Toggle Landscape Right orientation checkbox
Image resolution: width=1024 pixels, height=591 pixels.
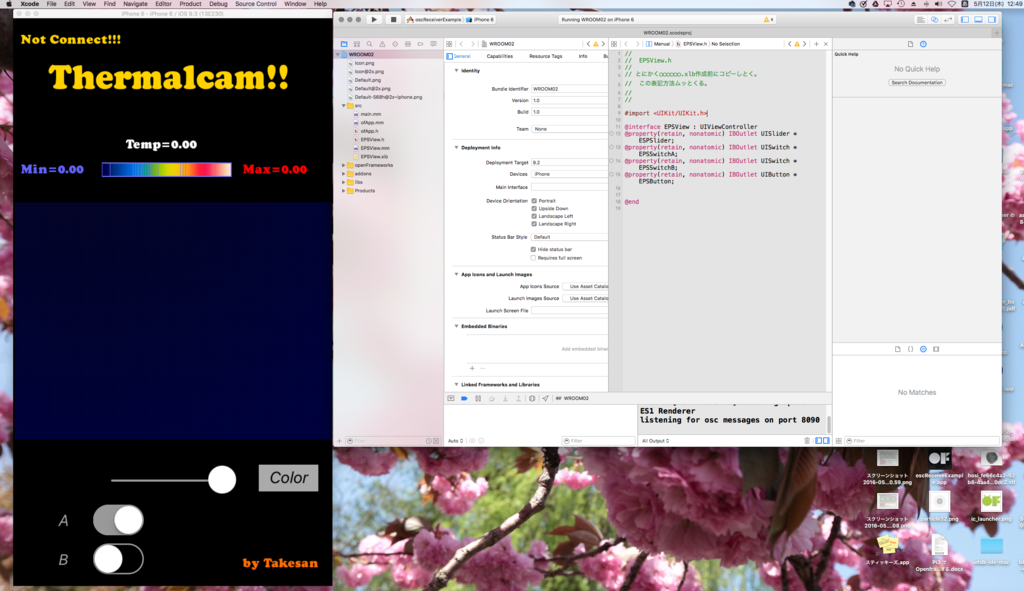tap(534, 224)
